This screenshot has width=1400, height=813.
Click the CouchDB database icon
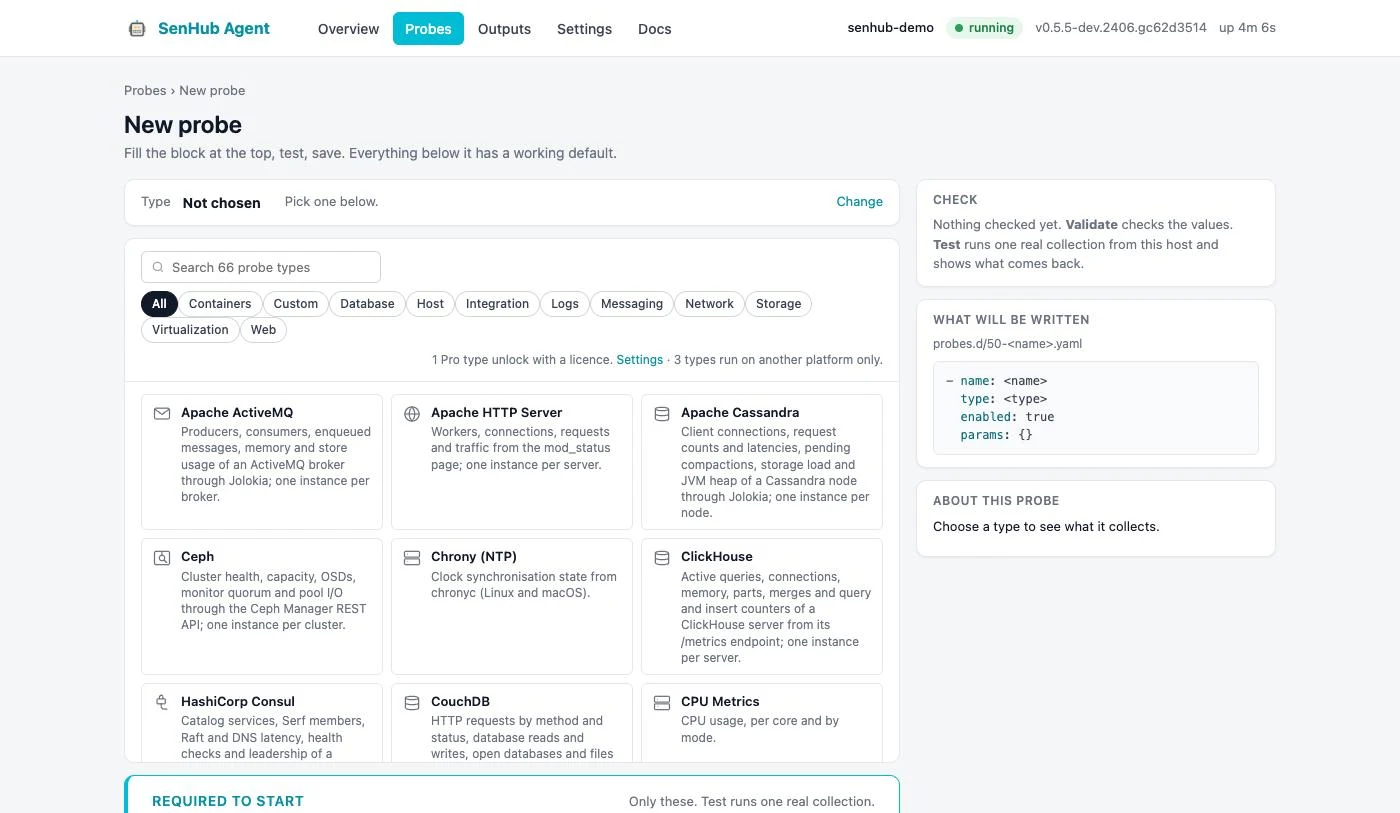(412, 702)
